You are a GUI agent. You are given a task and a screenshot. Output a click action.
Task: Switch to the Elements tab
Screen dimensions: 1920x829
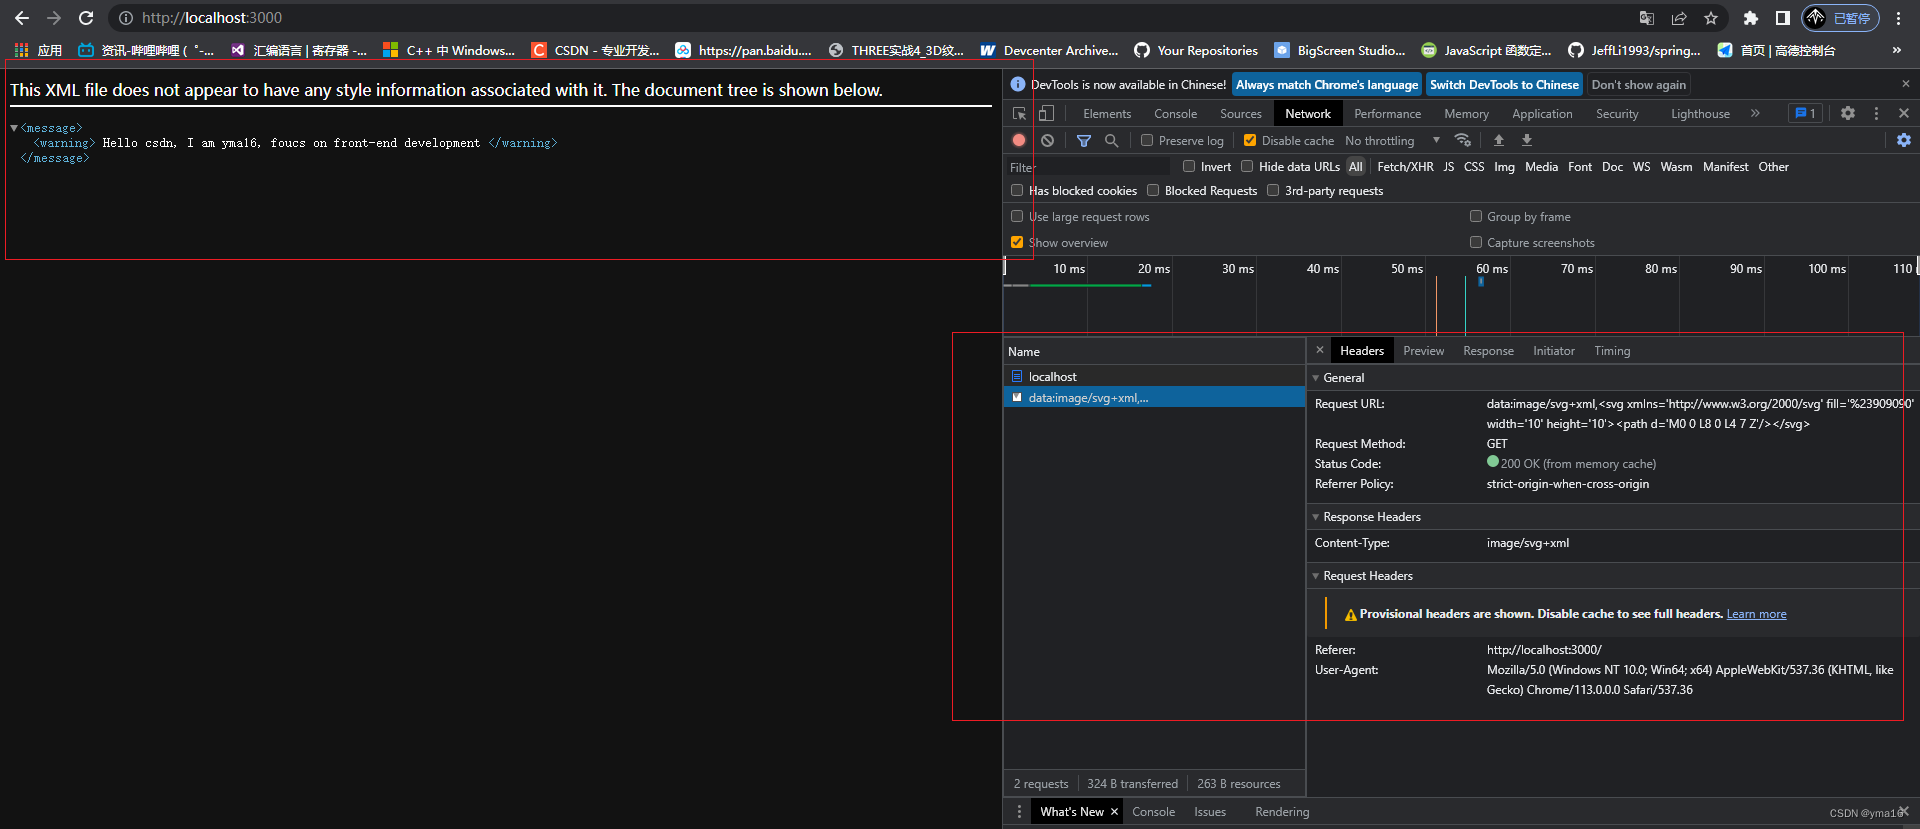[1107, 113]
